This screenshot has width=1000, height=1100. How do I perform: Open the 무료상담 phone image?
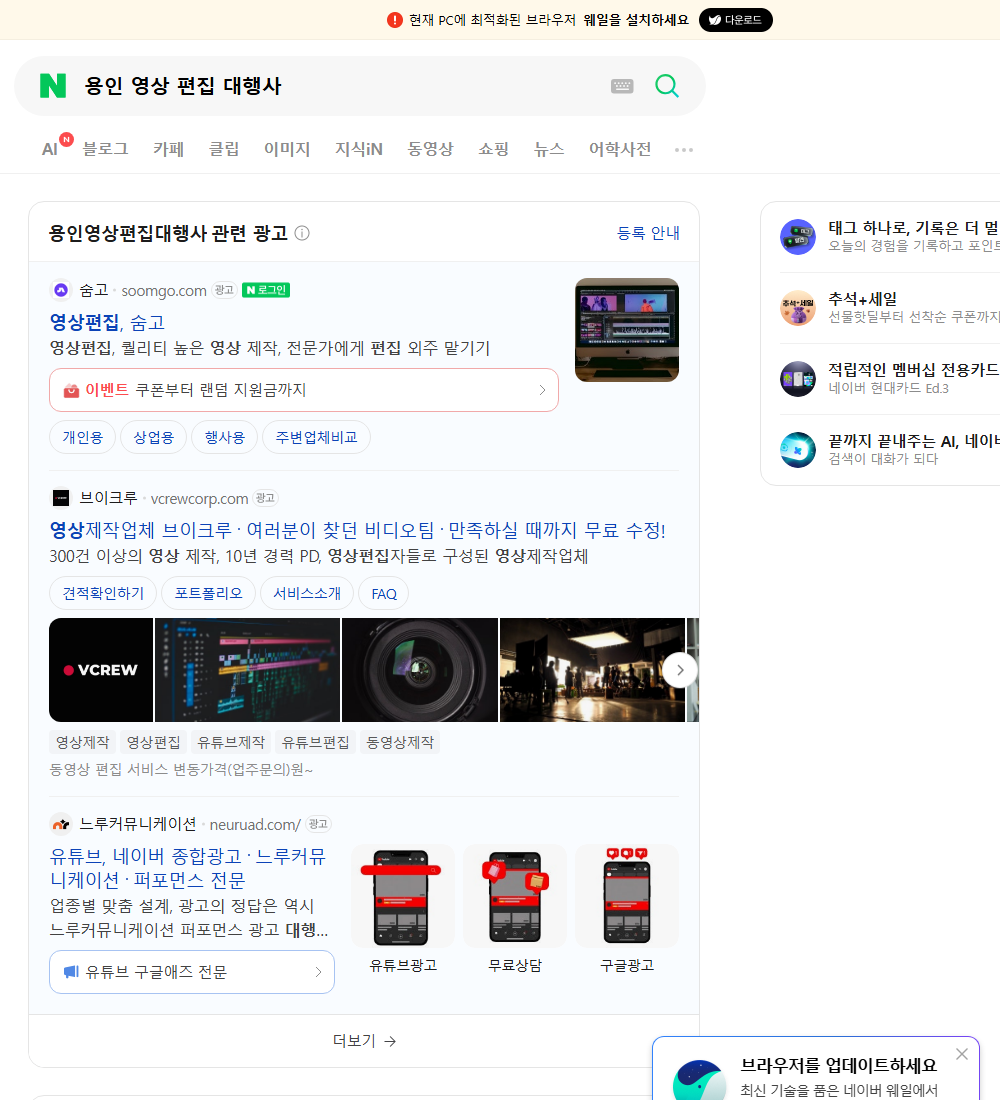(515, 897)
